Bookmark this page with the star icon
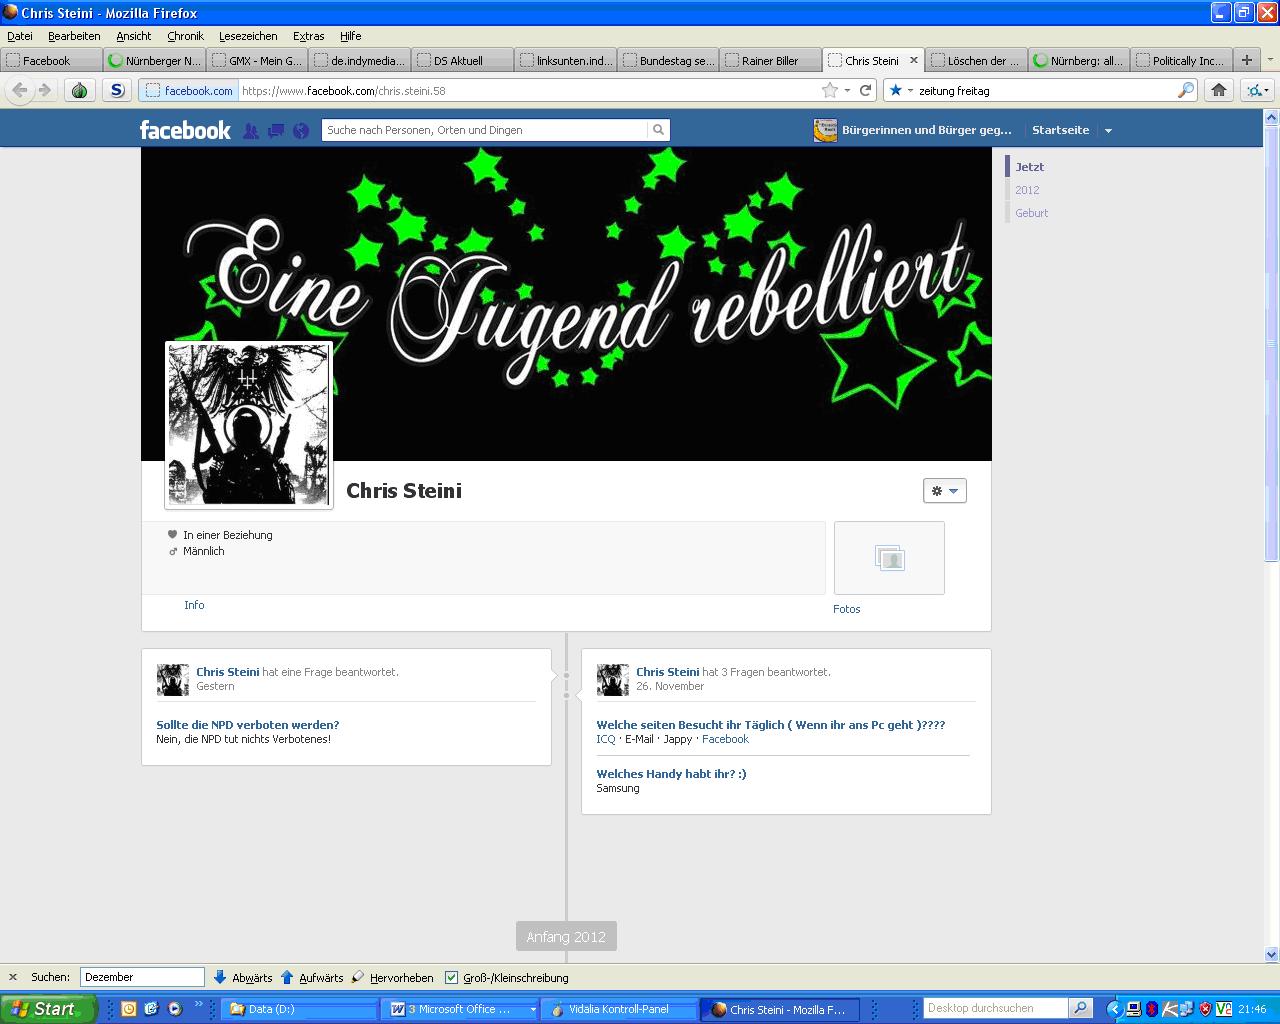This screenshot has height=1024, width=1280. pos(829,90)
